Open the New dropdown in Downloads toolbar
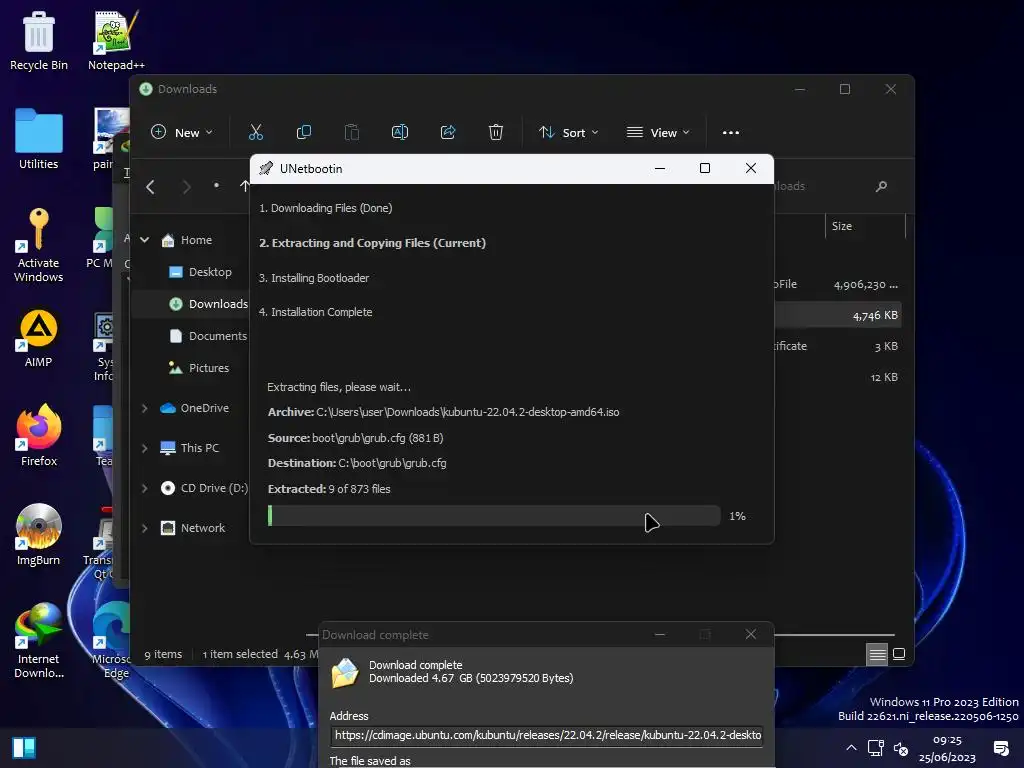This screenshot has width=1024, height=768. (x=182, y=133)
